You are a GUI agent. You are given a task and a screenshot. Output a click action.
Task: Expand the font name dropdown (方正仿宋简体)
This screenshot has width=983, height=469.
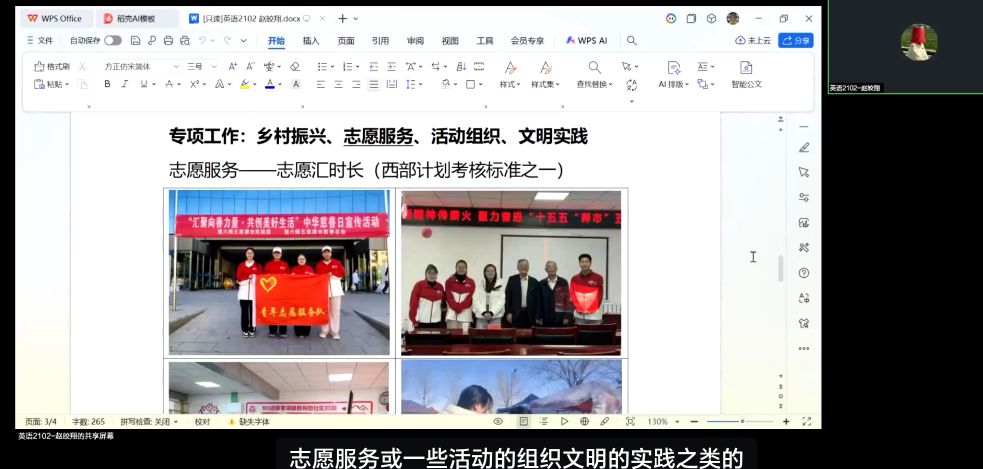click(x=176, y=66)
